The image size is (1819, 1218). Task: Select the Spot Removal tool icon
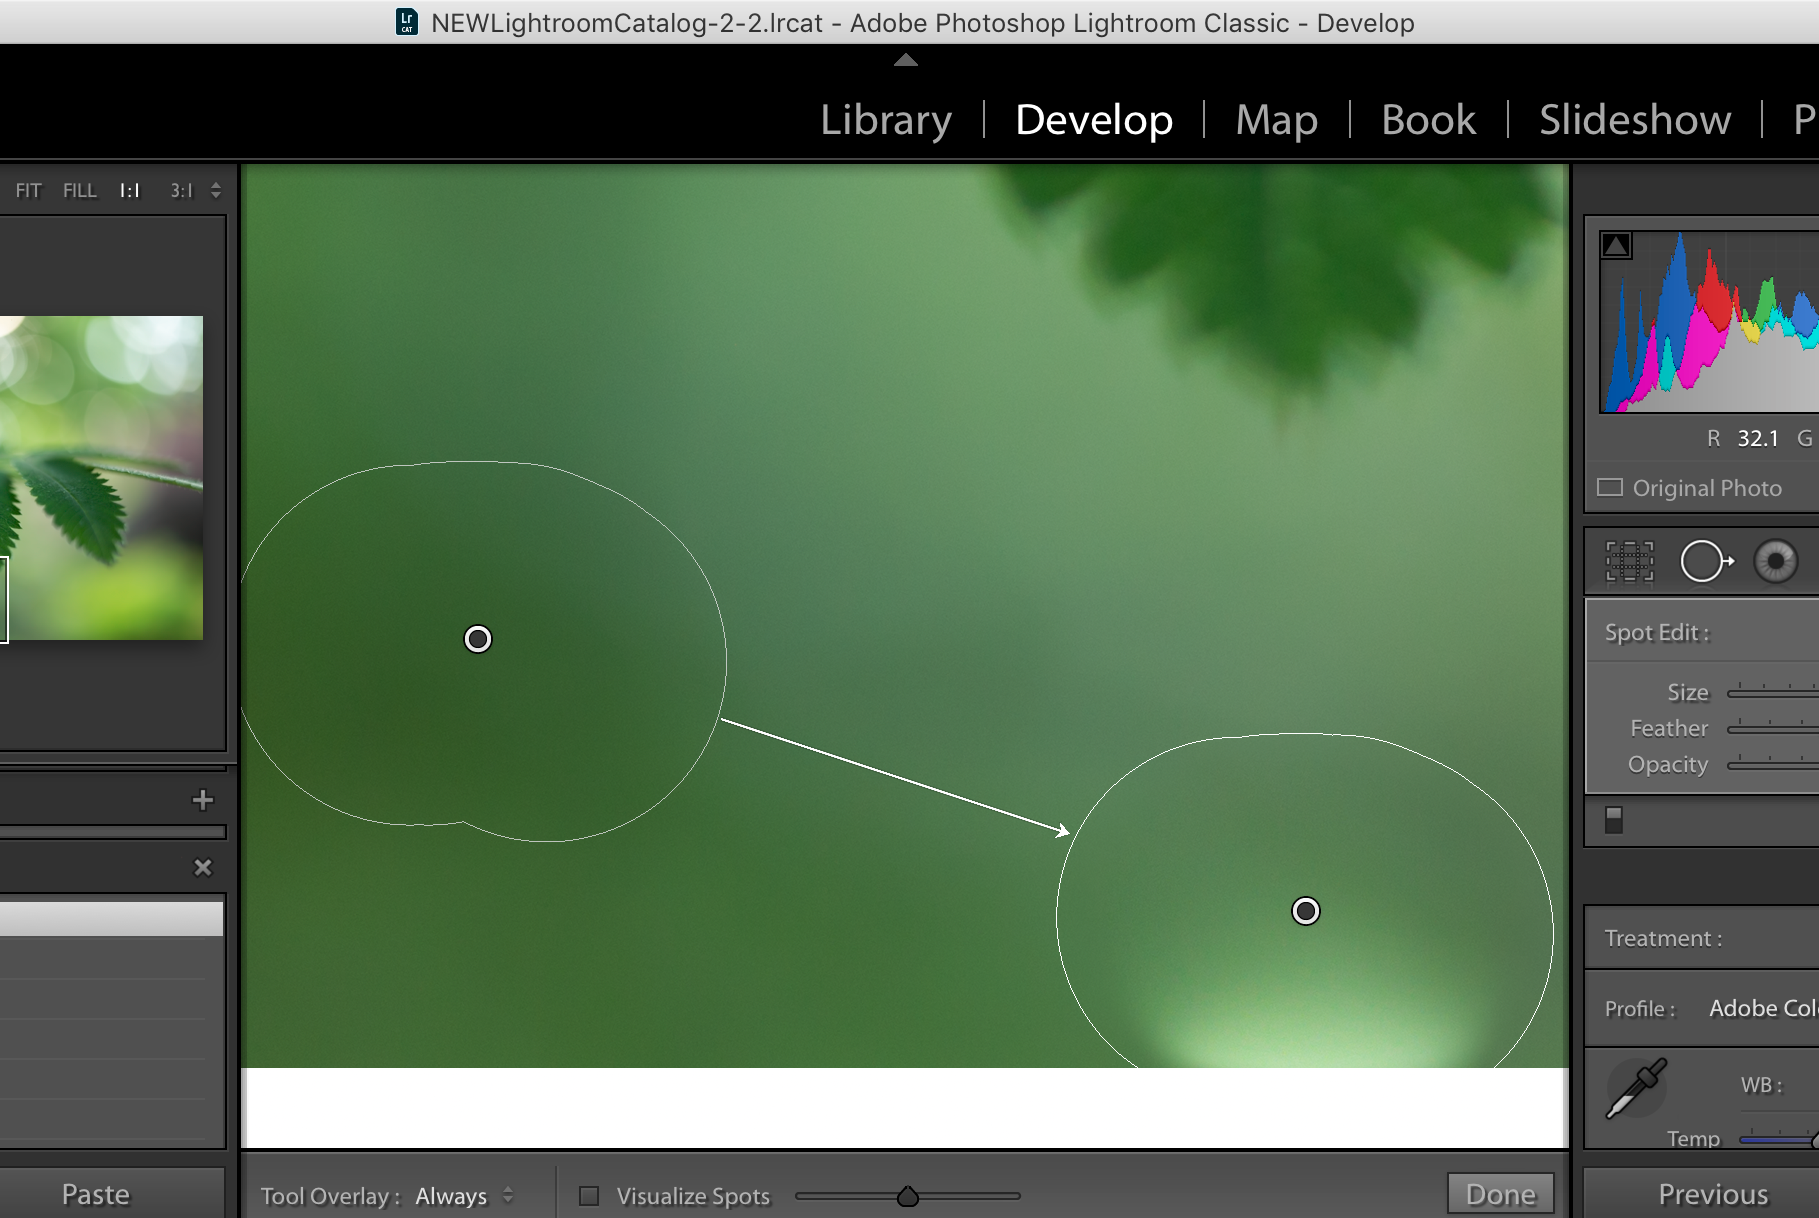pyautogui.click(x=1706, y=561)
